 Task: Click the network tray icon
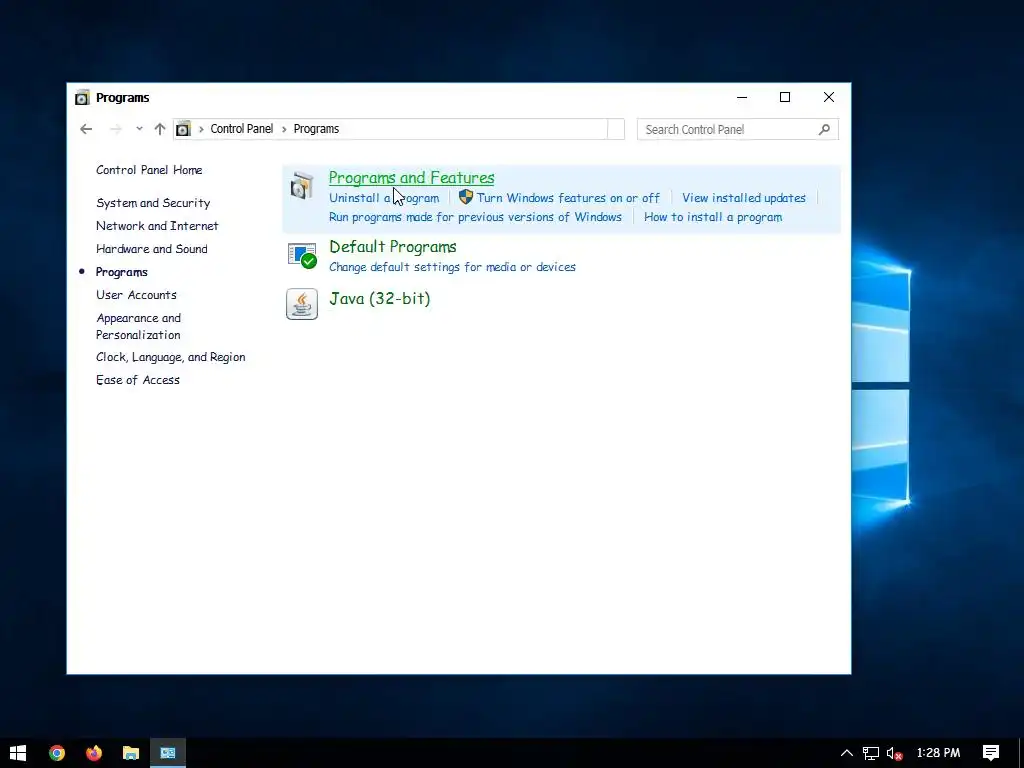[x=871, y=753]
